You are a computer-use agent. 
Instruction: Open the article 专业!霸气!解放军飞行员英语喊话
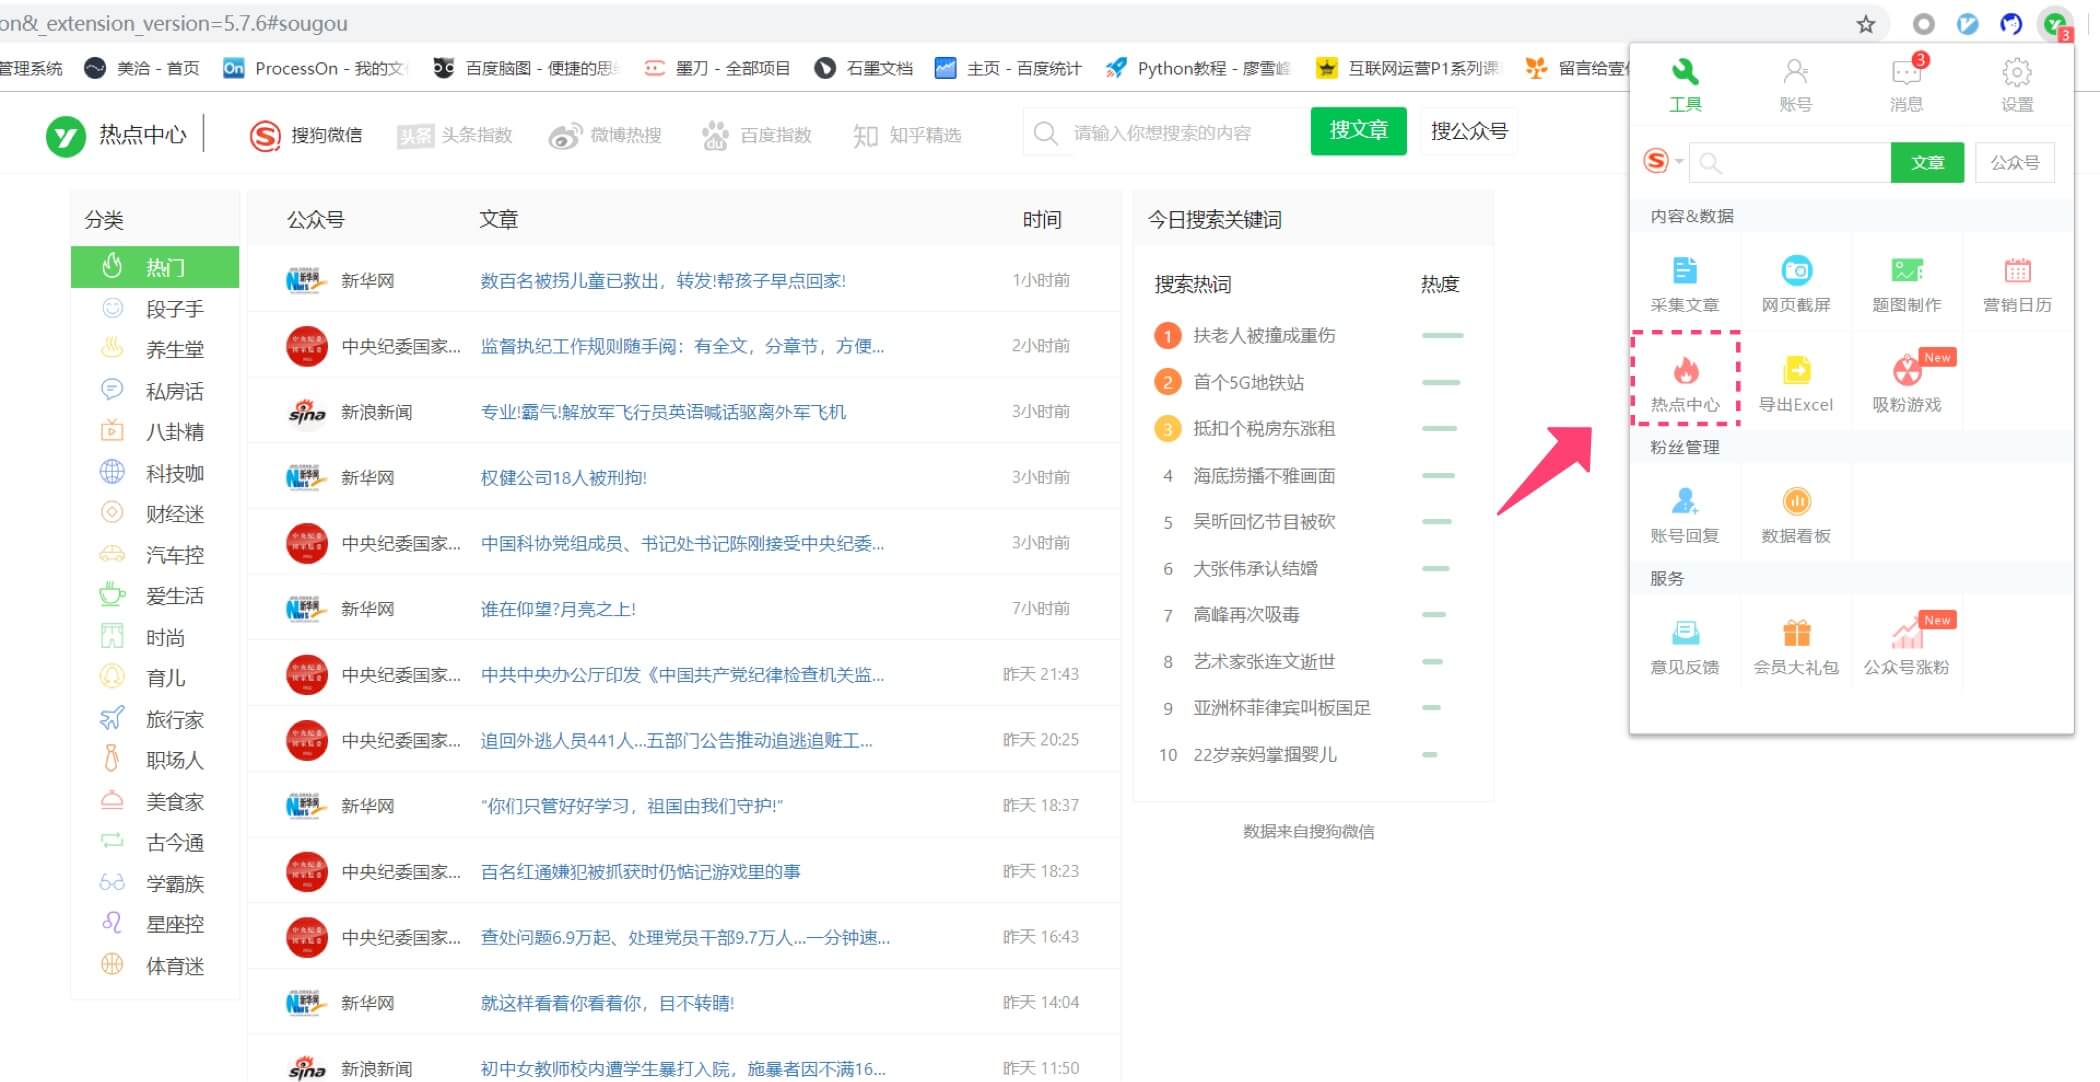(663, 412)
